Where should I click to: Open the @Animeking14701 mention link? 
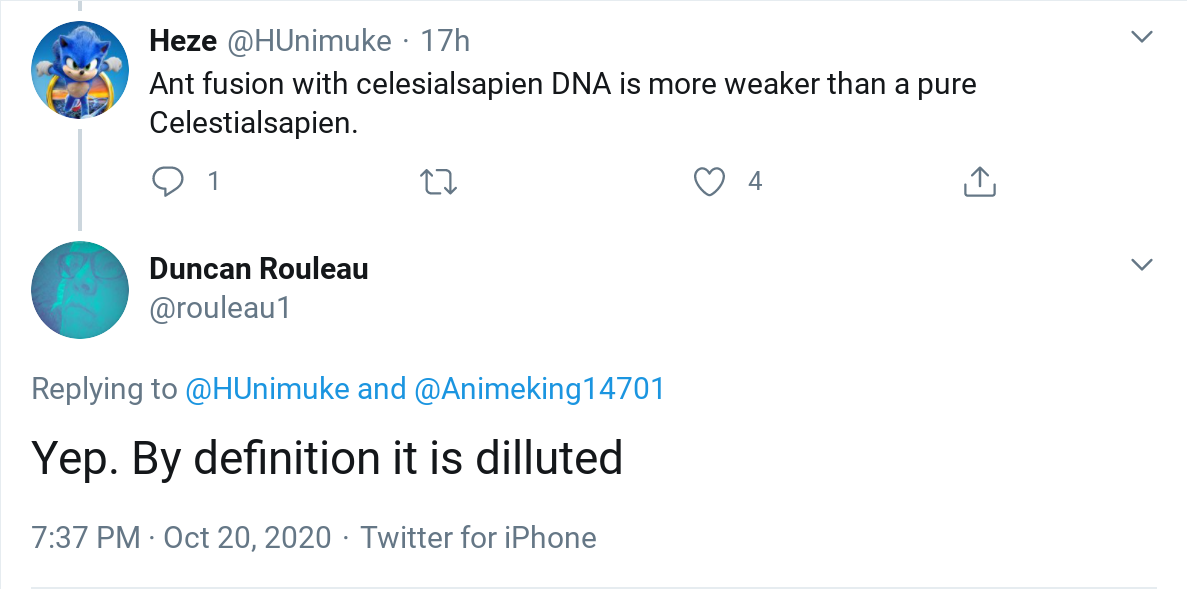coord(539,389)
